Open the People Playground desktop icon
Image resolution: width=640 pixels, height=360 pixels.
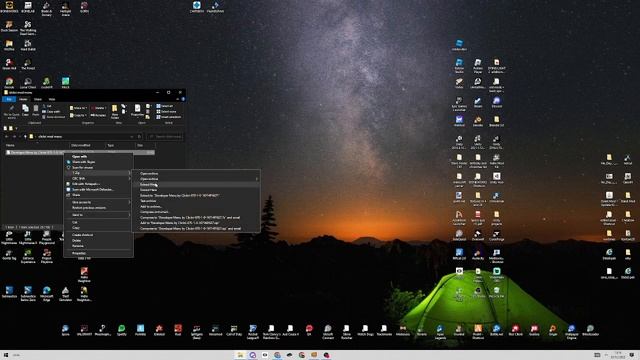(x=47, y=238)
